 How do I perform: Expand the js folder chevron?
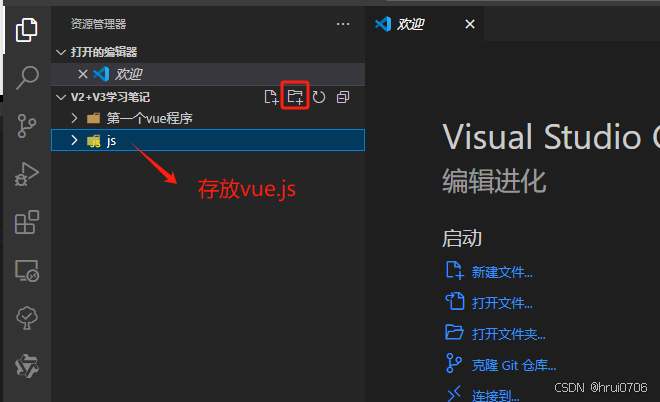75,140
